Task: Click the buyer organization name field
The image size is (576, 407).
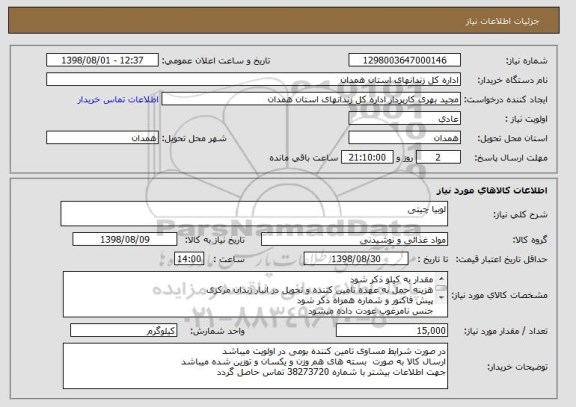Action: pyautogui.click(x=253, y=80)
